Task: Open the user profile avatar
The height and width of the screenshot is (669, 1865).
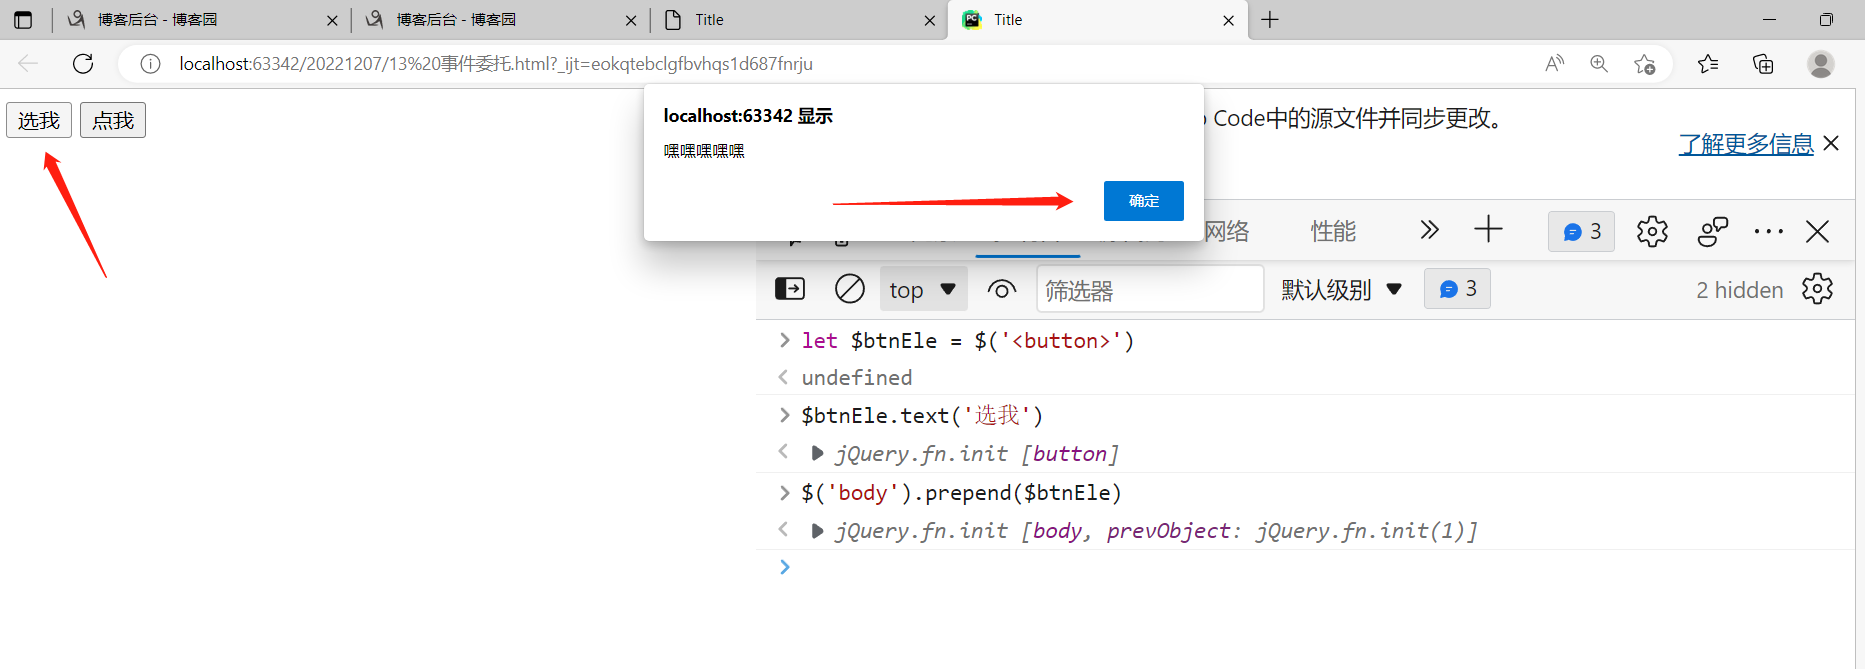Action: [x=1820, y=64]
